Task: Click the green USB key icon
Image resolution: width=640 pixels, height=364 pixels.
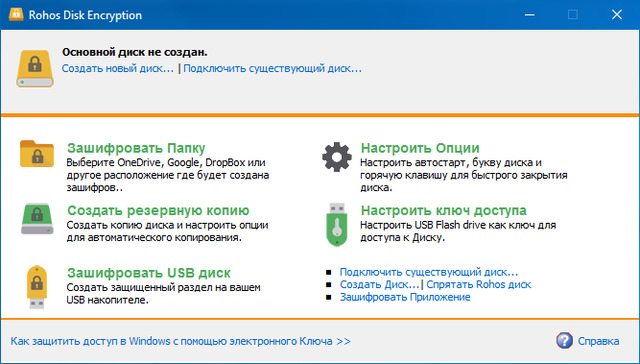Action: click(x=337, y=225)
